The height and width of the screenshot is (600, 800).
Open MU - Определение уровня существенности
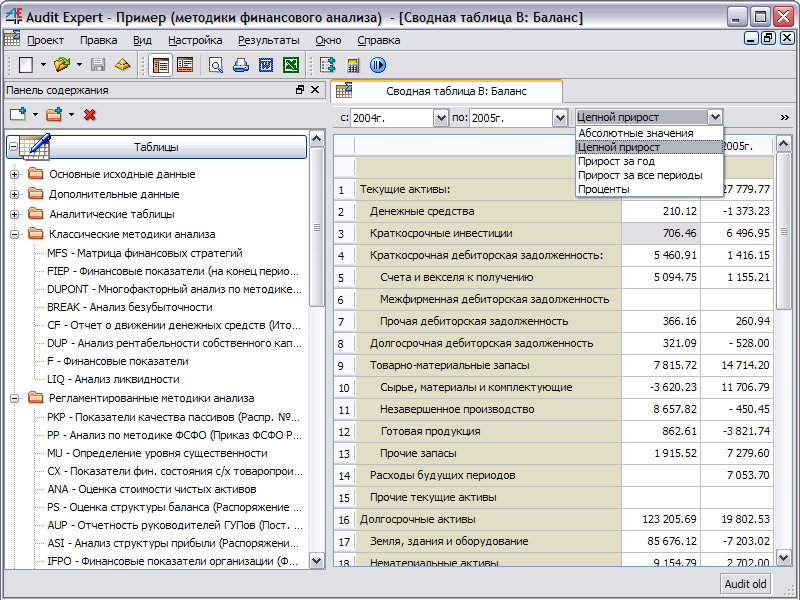(157, 453)
